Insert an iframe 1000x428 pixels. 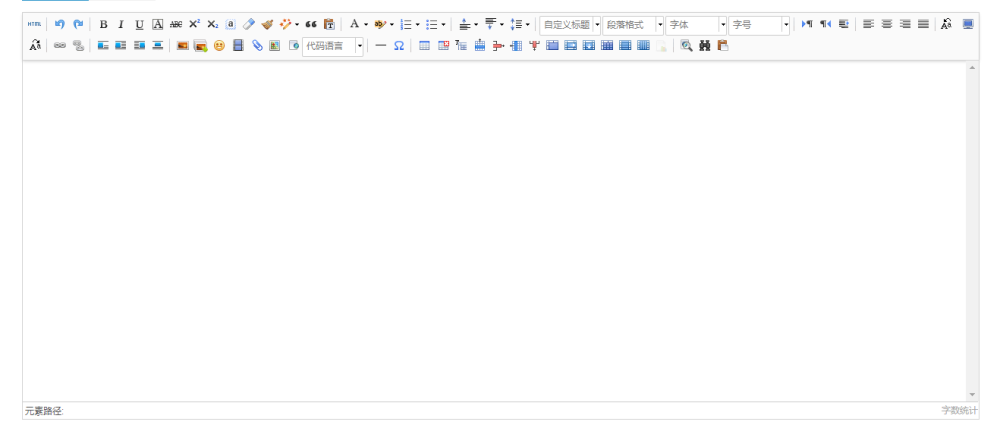pos(293,46)
